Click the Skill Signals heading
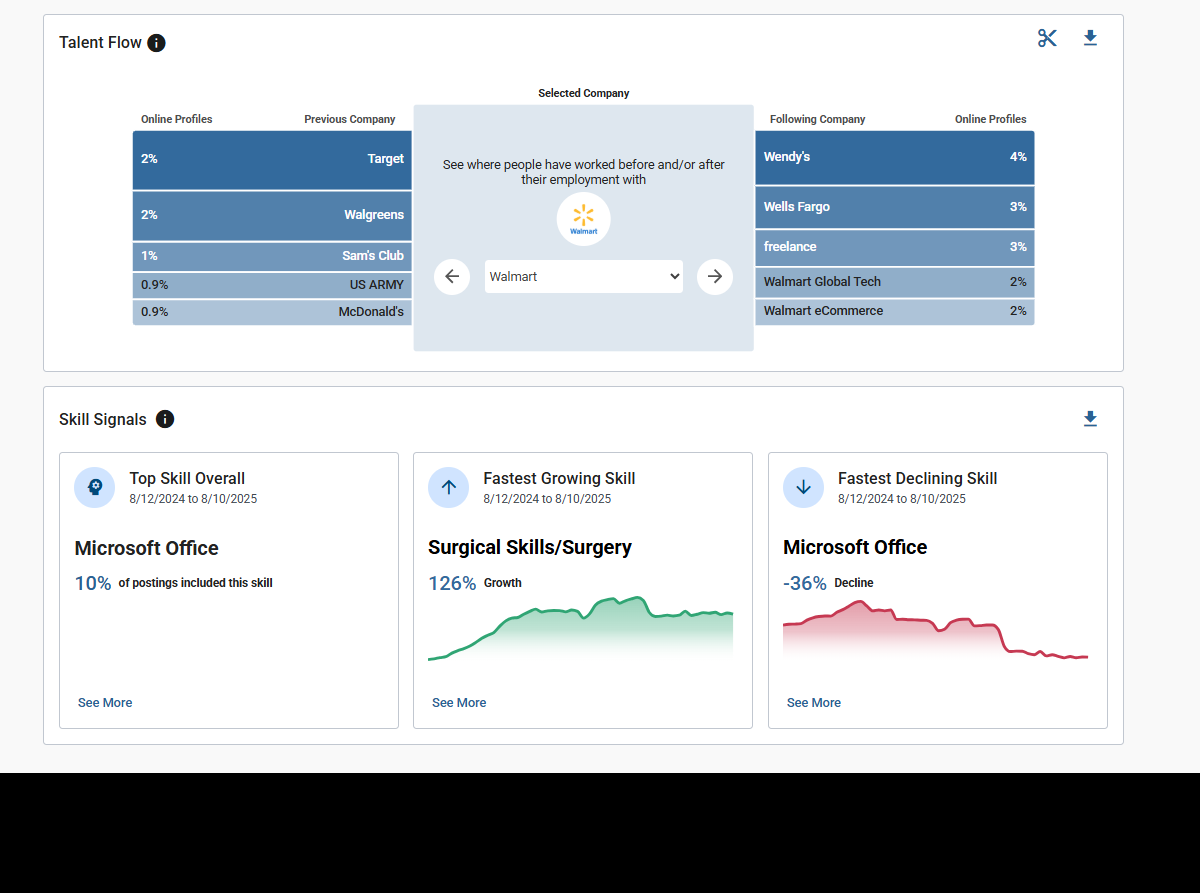 click(x=103, y=419)
